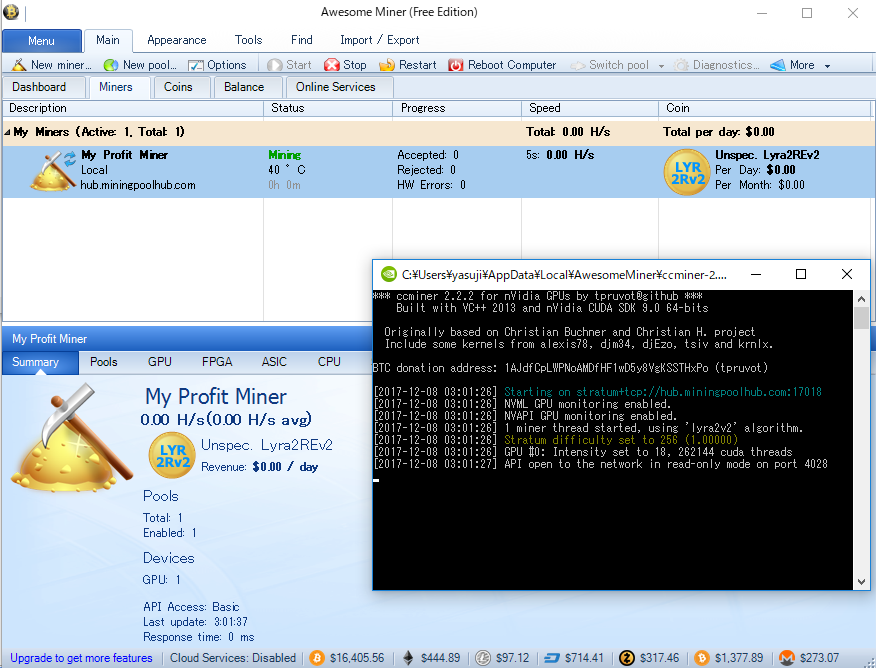Open the ASIC detail tab
876x668 pixels.
click(x=274, y=362)
